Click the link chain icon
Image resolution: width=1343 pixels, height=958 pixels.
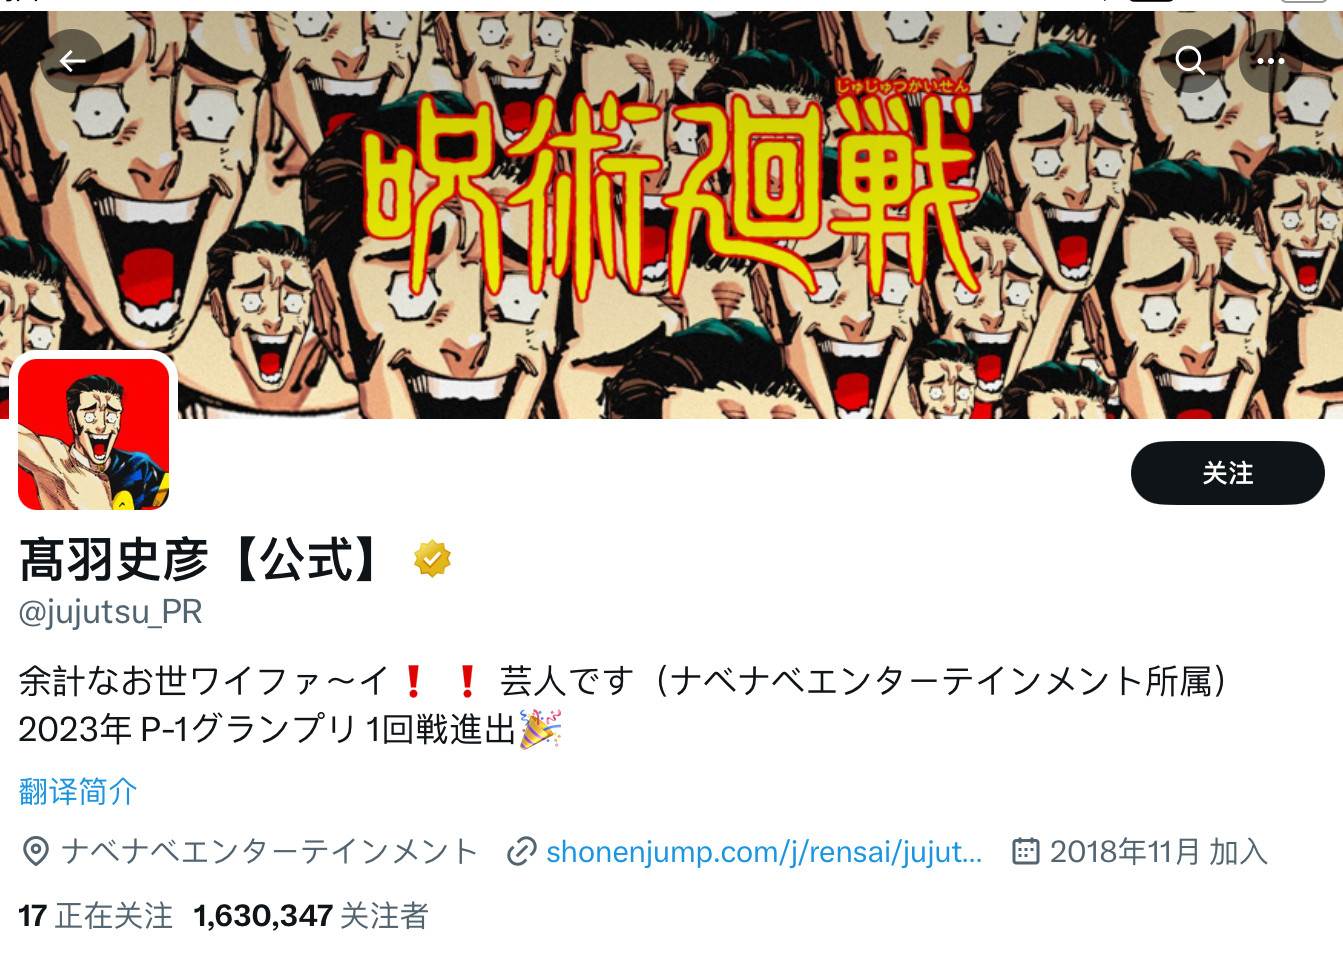pyautogui.click(x=522, y=852)
